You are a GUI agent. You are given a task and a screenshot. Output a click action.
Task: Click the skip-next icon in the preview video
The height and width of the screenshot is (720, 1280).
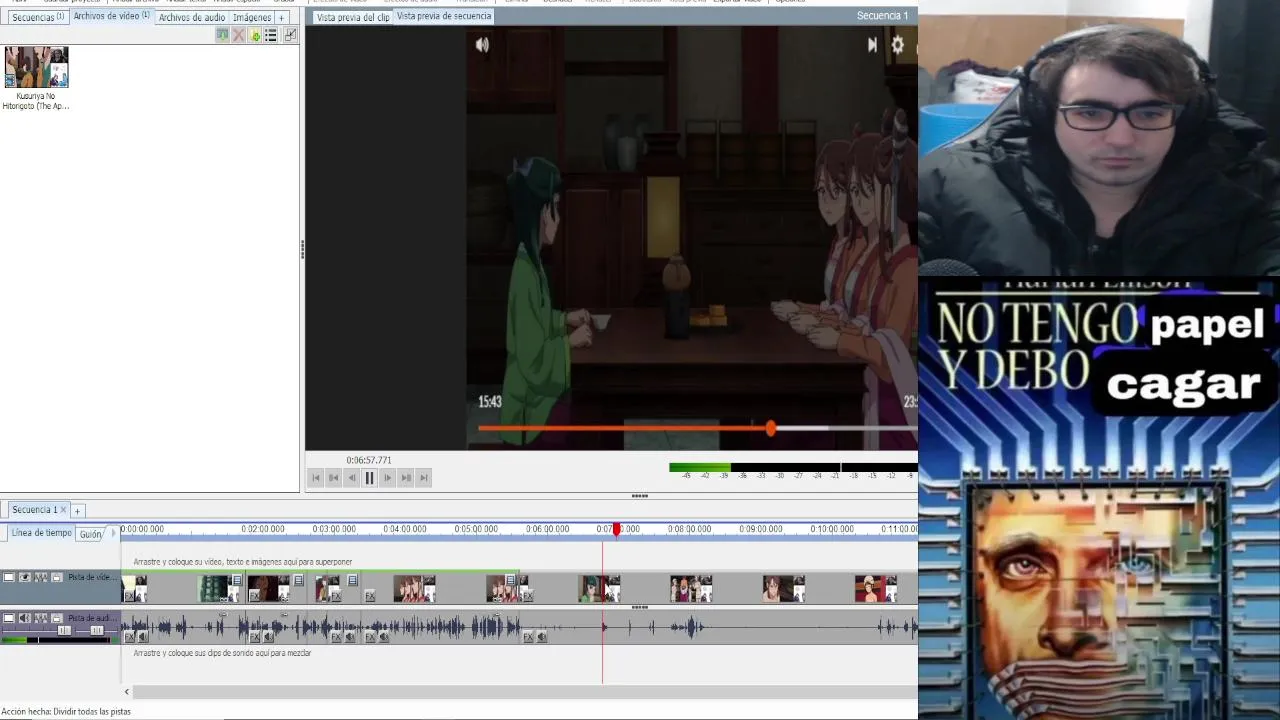point(872,45)
